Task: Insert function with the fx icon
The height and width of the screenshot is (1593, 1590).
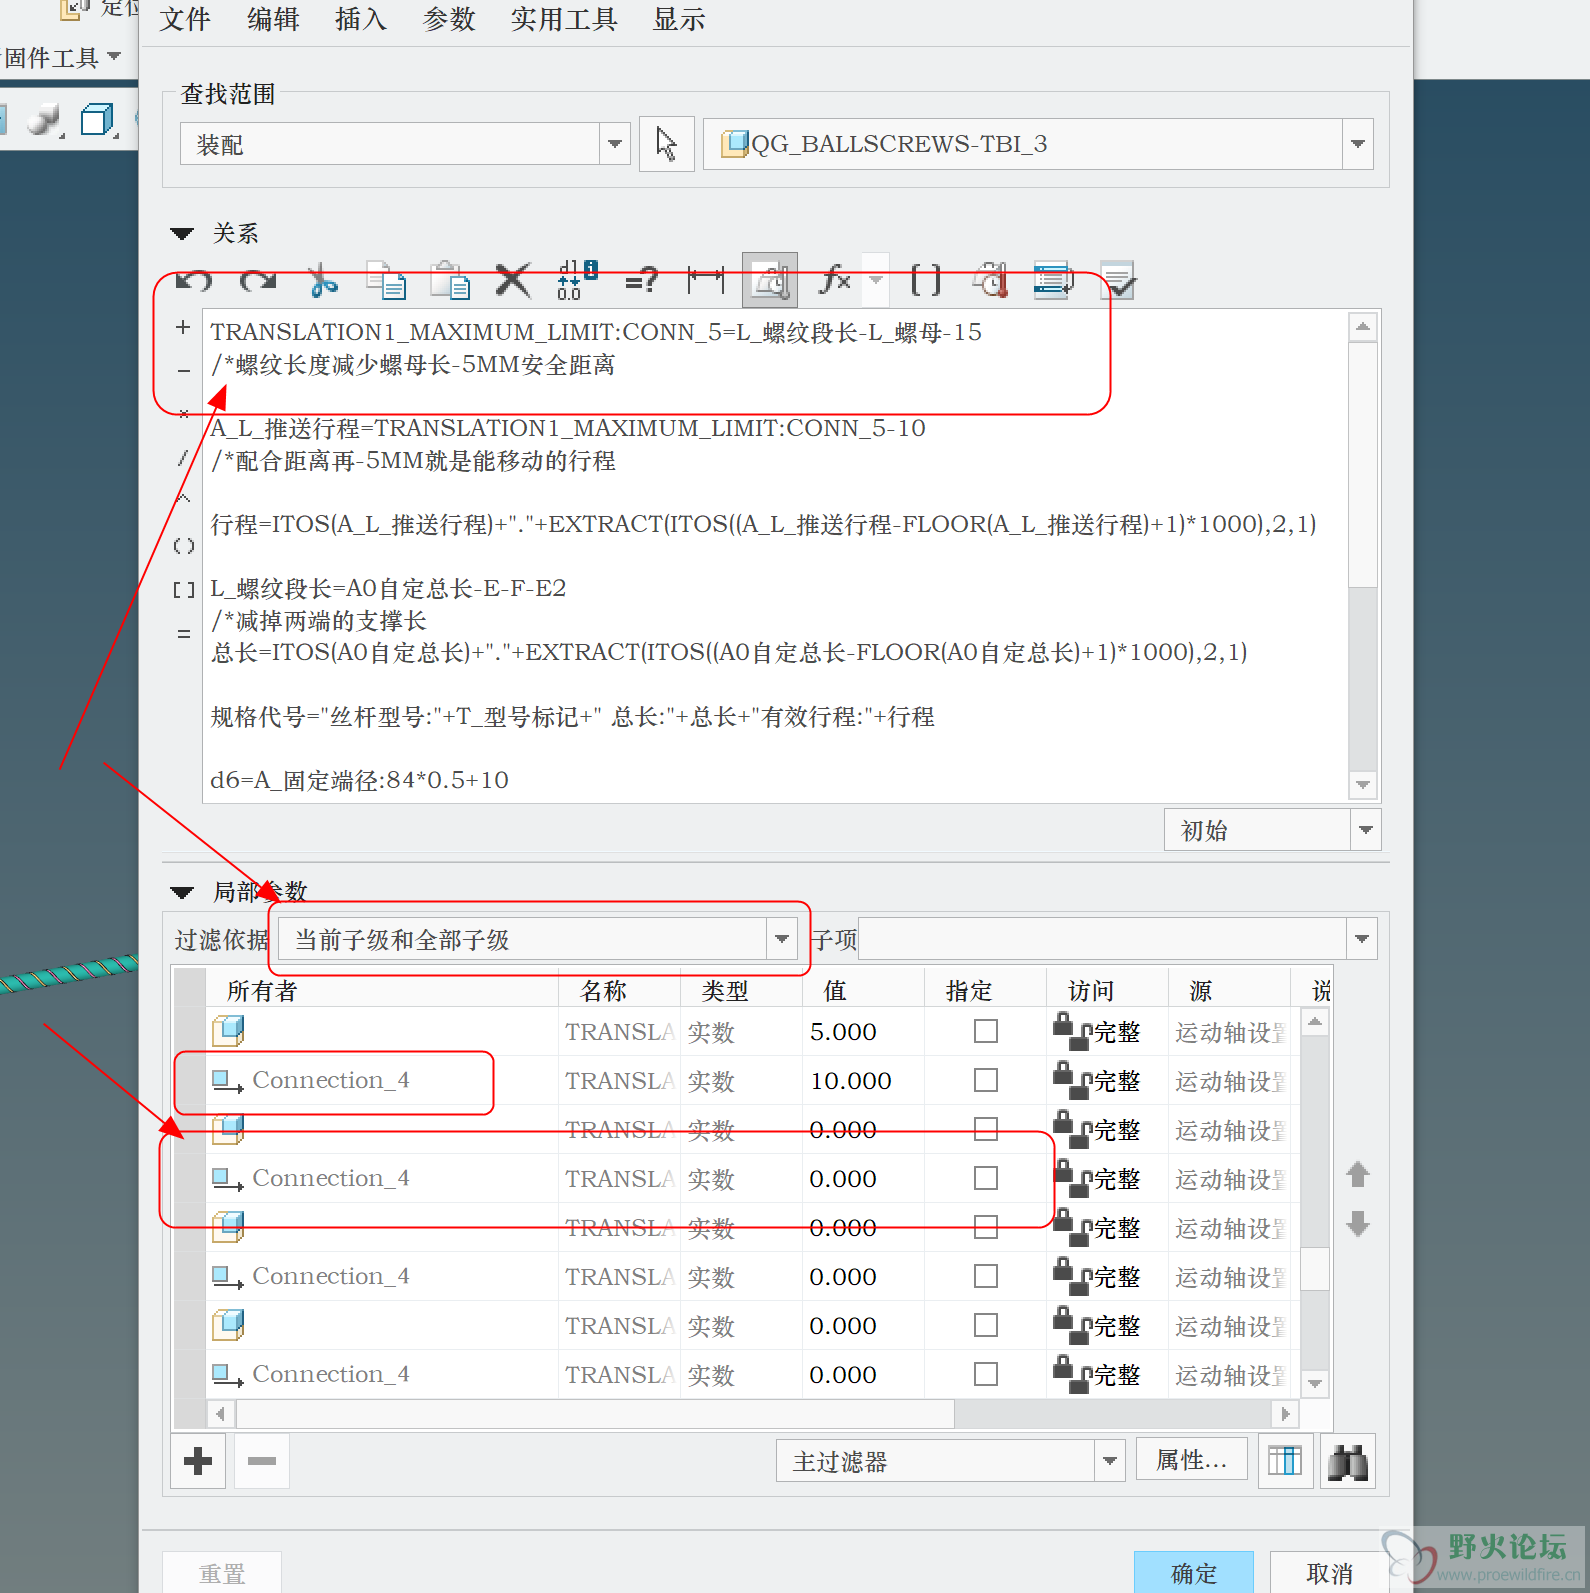Action: [x=834, y=281]
